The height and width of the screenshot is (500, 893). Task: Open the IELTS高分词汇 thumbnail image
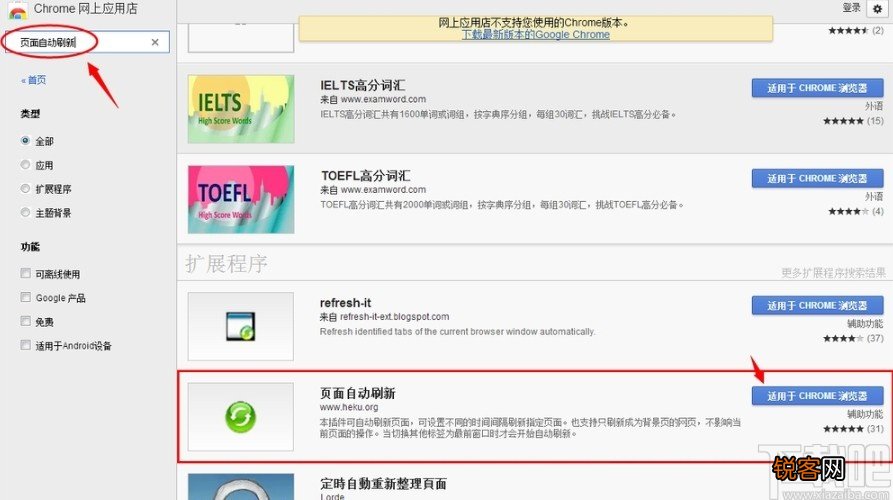pos(241,109)
